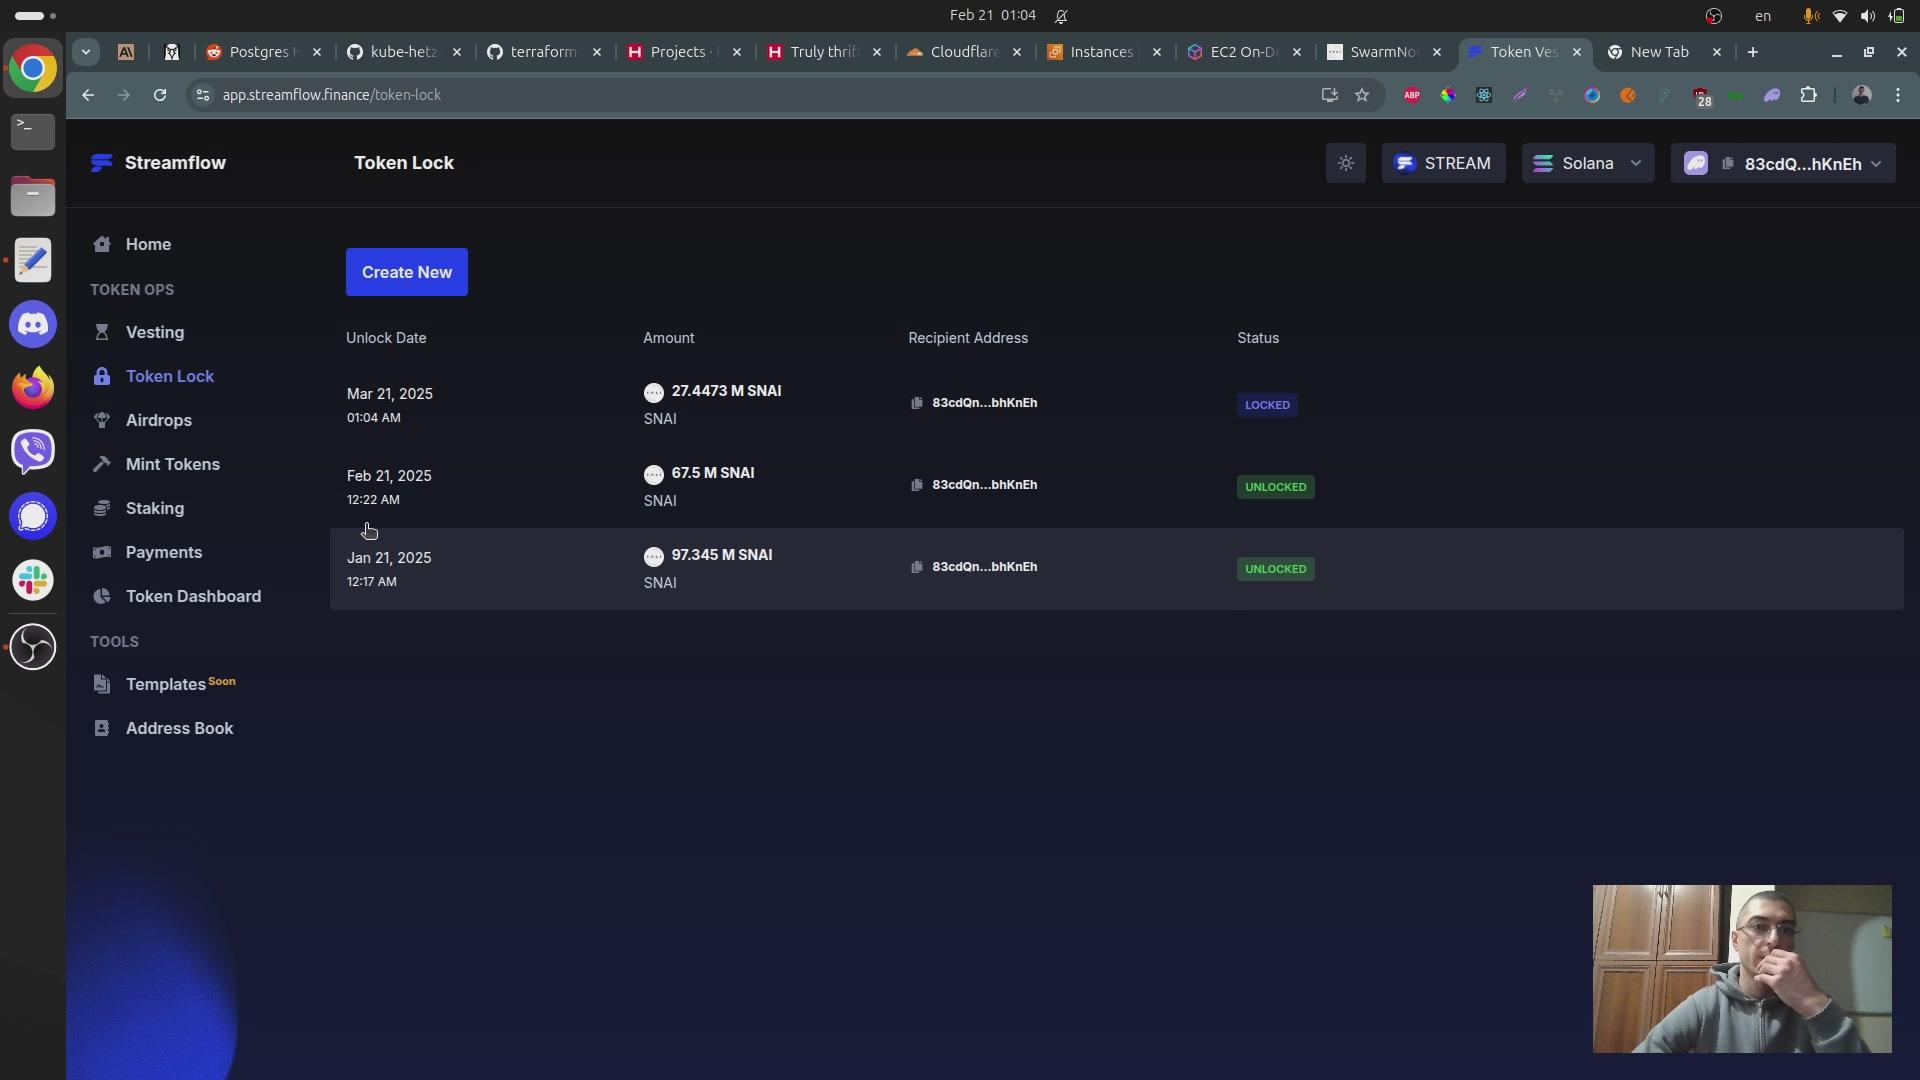Switch to kube-hetz GitHub tab
Image resolution: width=1920 pixels, height=1080 pixels.
pyautogui.click(x=403, y=52)
